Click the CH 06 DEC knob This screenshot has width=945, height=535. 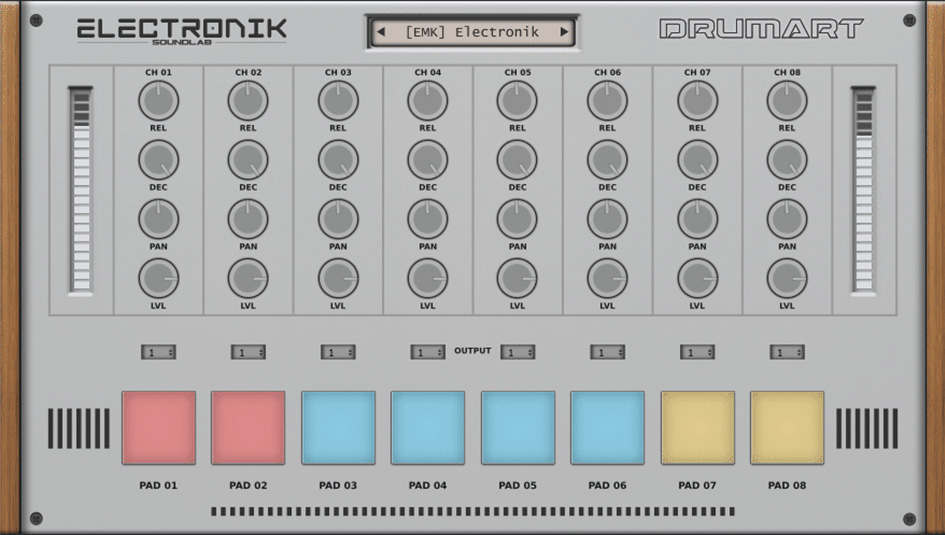click(607, 160)
